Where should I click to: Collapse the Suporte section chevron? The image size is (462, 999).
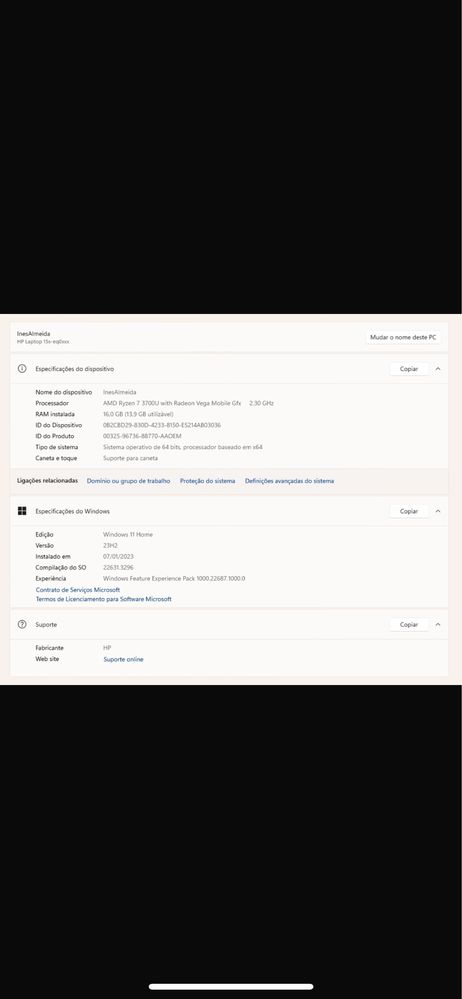pyautogui.click(x=438, y=624)
